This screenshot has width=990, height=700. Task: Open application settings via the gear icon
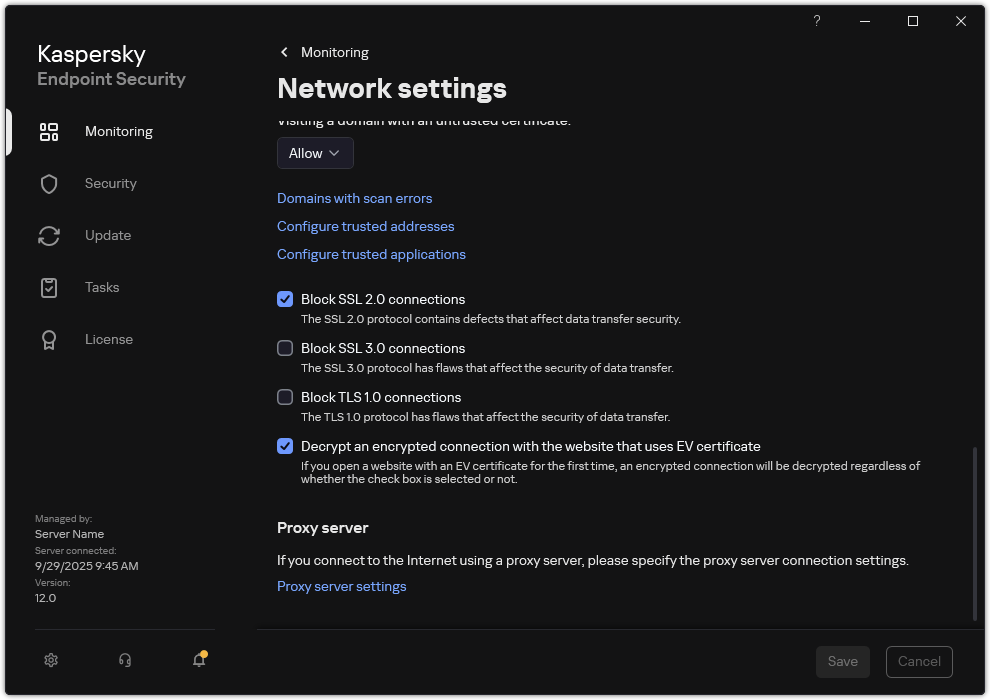point(51,660)
